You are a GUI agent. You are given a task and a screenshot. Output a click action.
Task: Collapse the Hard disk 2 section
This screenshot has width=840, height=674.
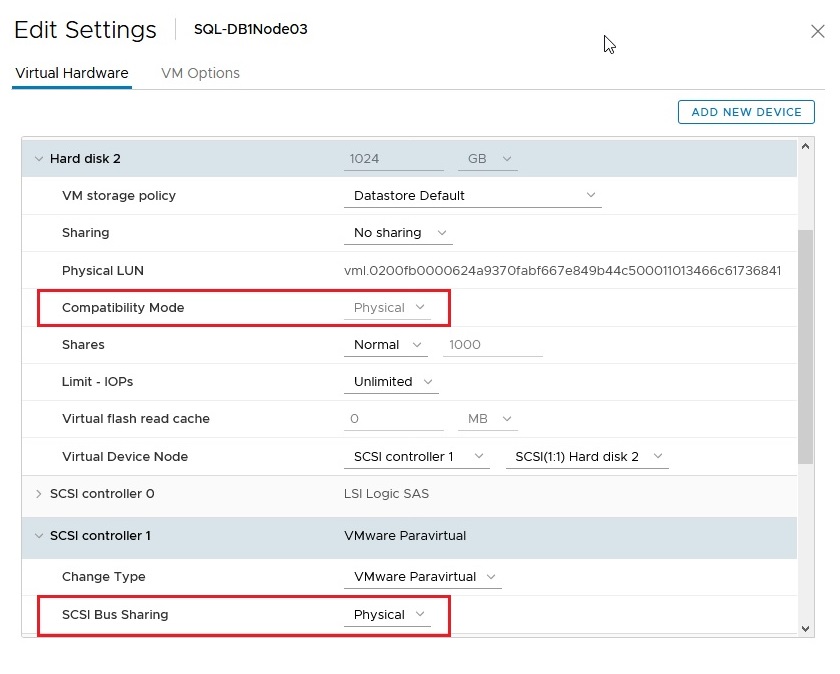click(39, 158)
